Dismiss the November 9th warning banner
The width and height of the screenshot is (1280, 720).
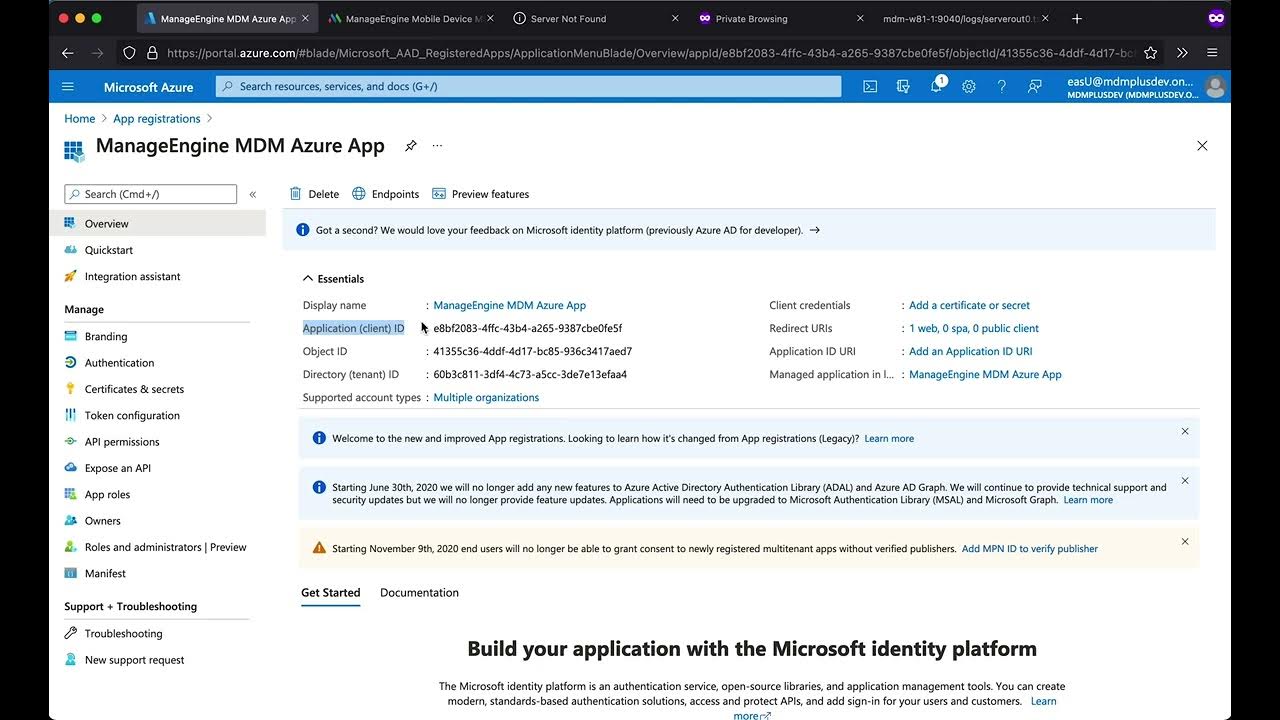pos(1185,541)
